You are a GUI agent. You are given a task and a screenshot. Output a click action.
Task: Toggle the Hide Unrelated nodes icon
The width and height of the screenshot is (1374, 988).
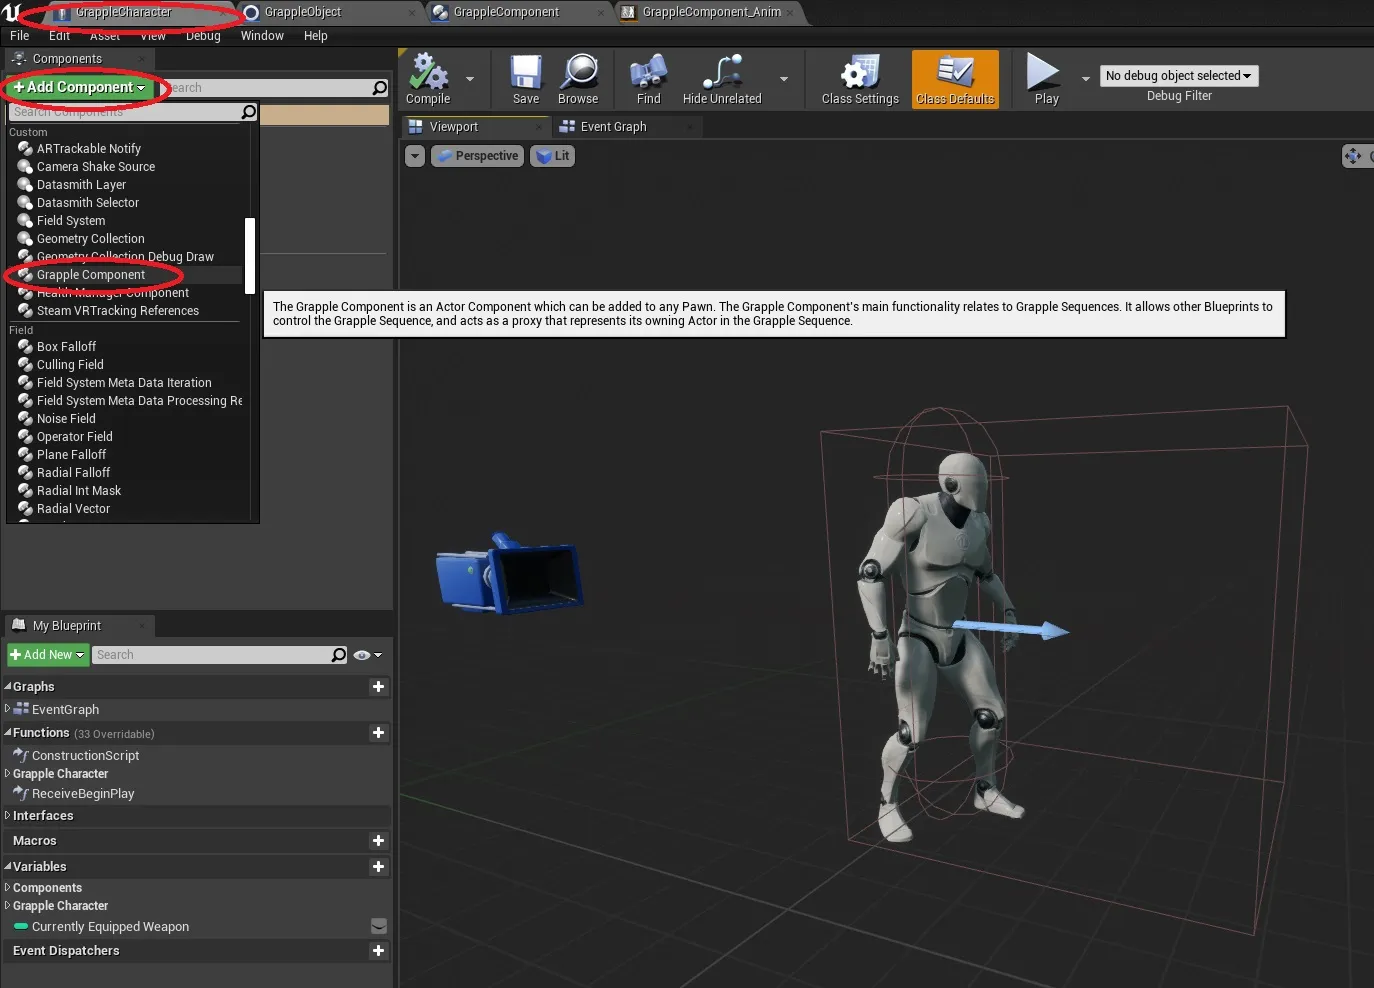coord(722,79)
